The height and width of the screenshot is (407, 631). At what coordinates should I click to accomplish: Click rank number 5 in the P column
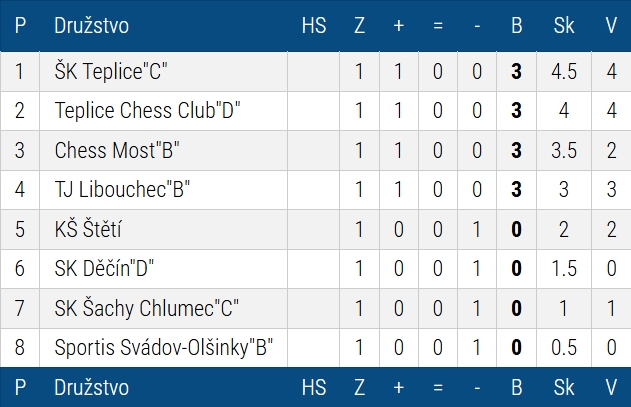20,230
